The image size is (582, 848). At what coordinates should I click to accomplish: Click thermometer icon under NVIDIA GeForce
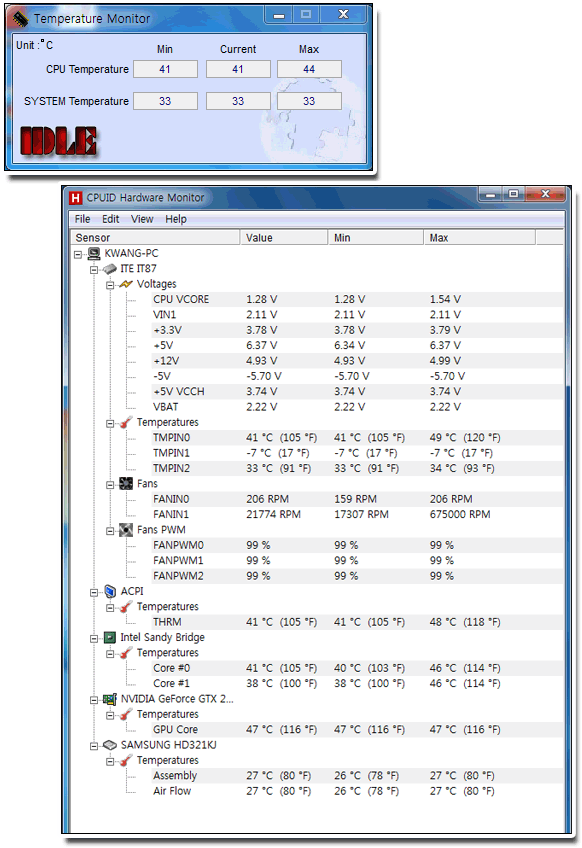pos(126,714)
